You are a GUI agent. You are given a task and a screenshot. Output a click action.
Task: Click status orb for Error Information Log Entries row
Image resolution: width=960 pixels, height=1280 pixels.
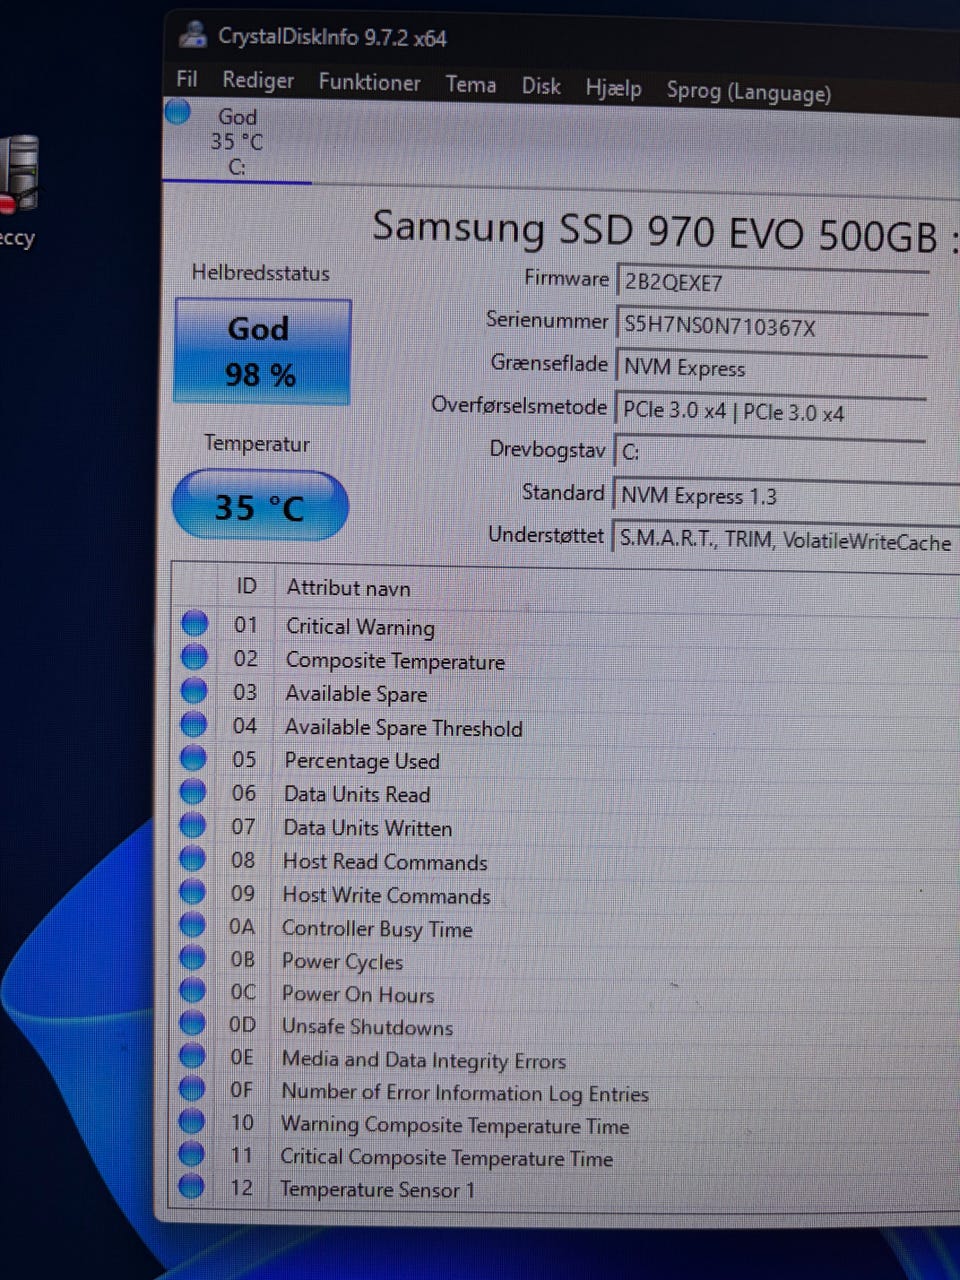[x=191, y=1089]
